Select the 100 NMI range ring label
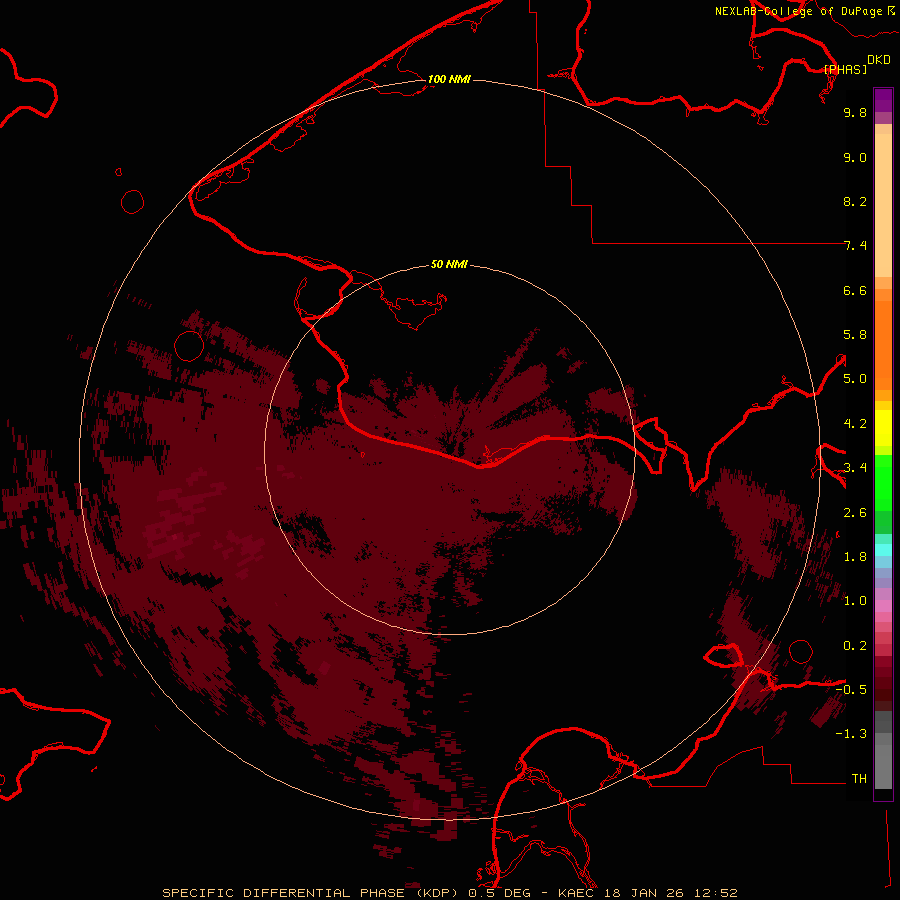 coord(449,79)
